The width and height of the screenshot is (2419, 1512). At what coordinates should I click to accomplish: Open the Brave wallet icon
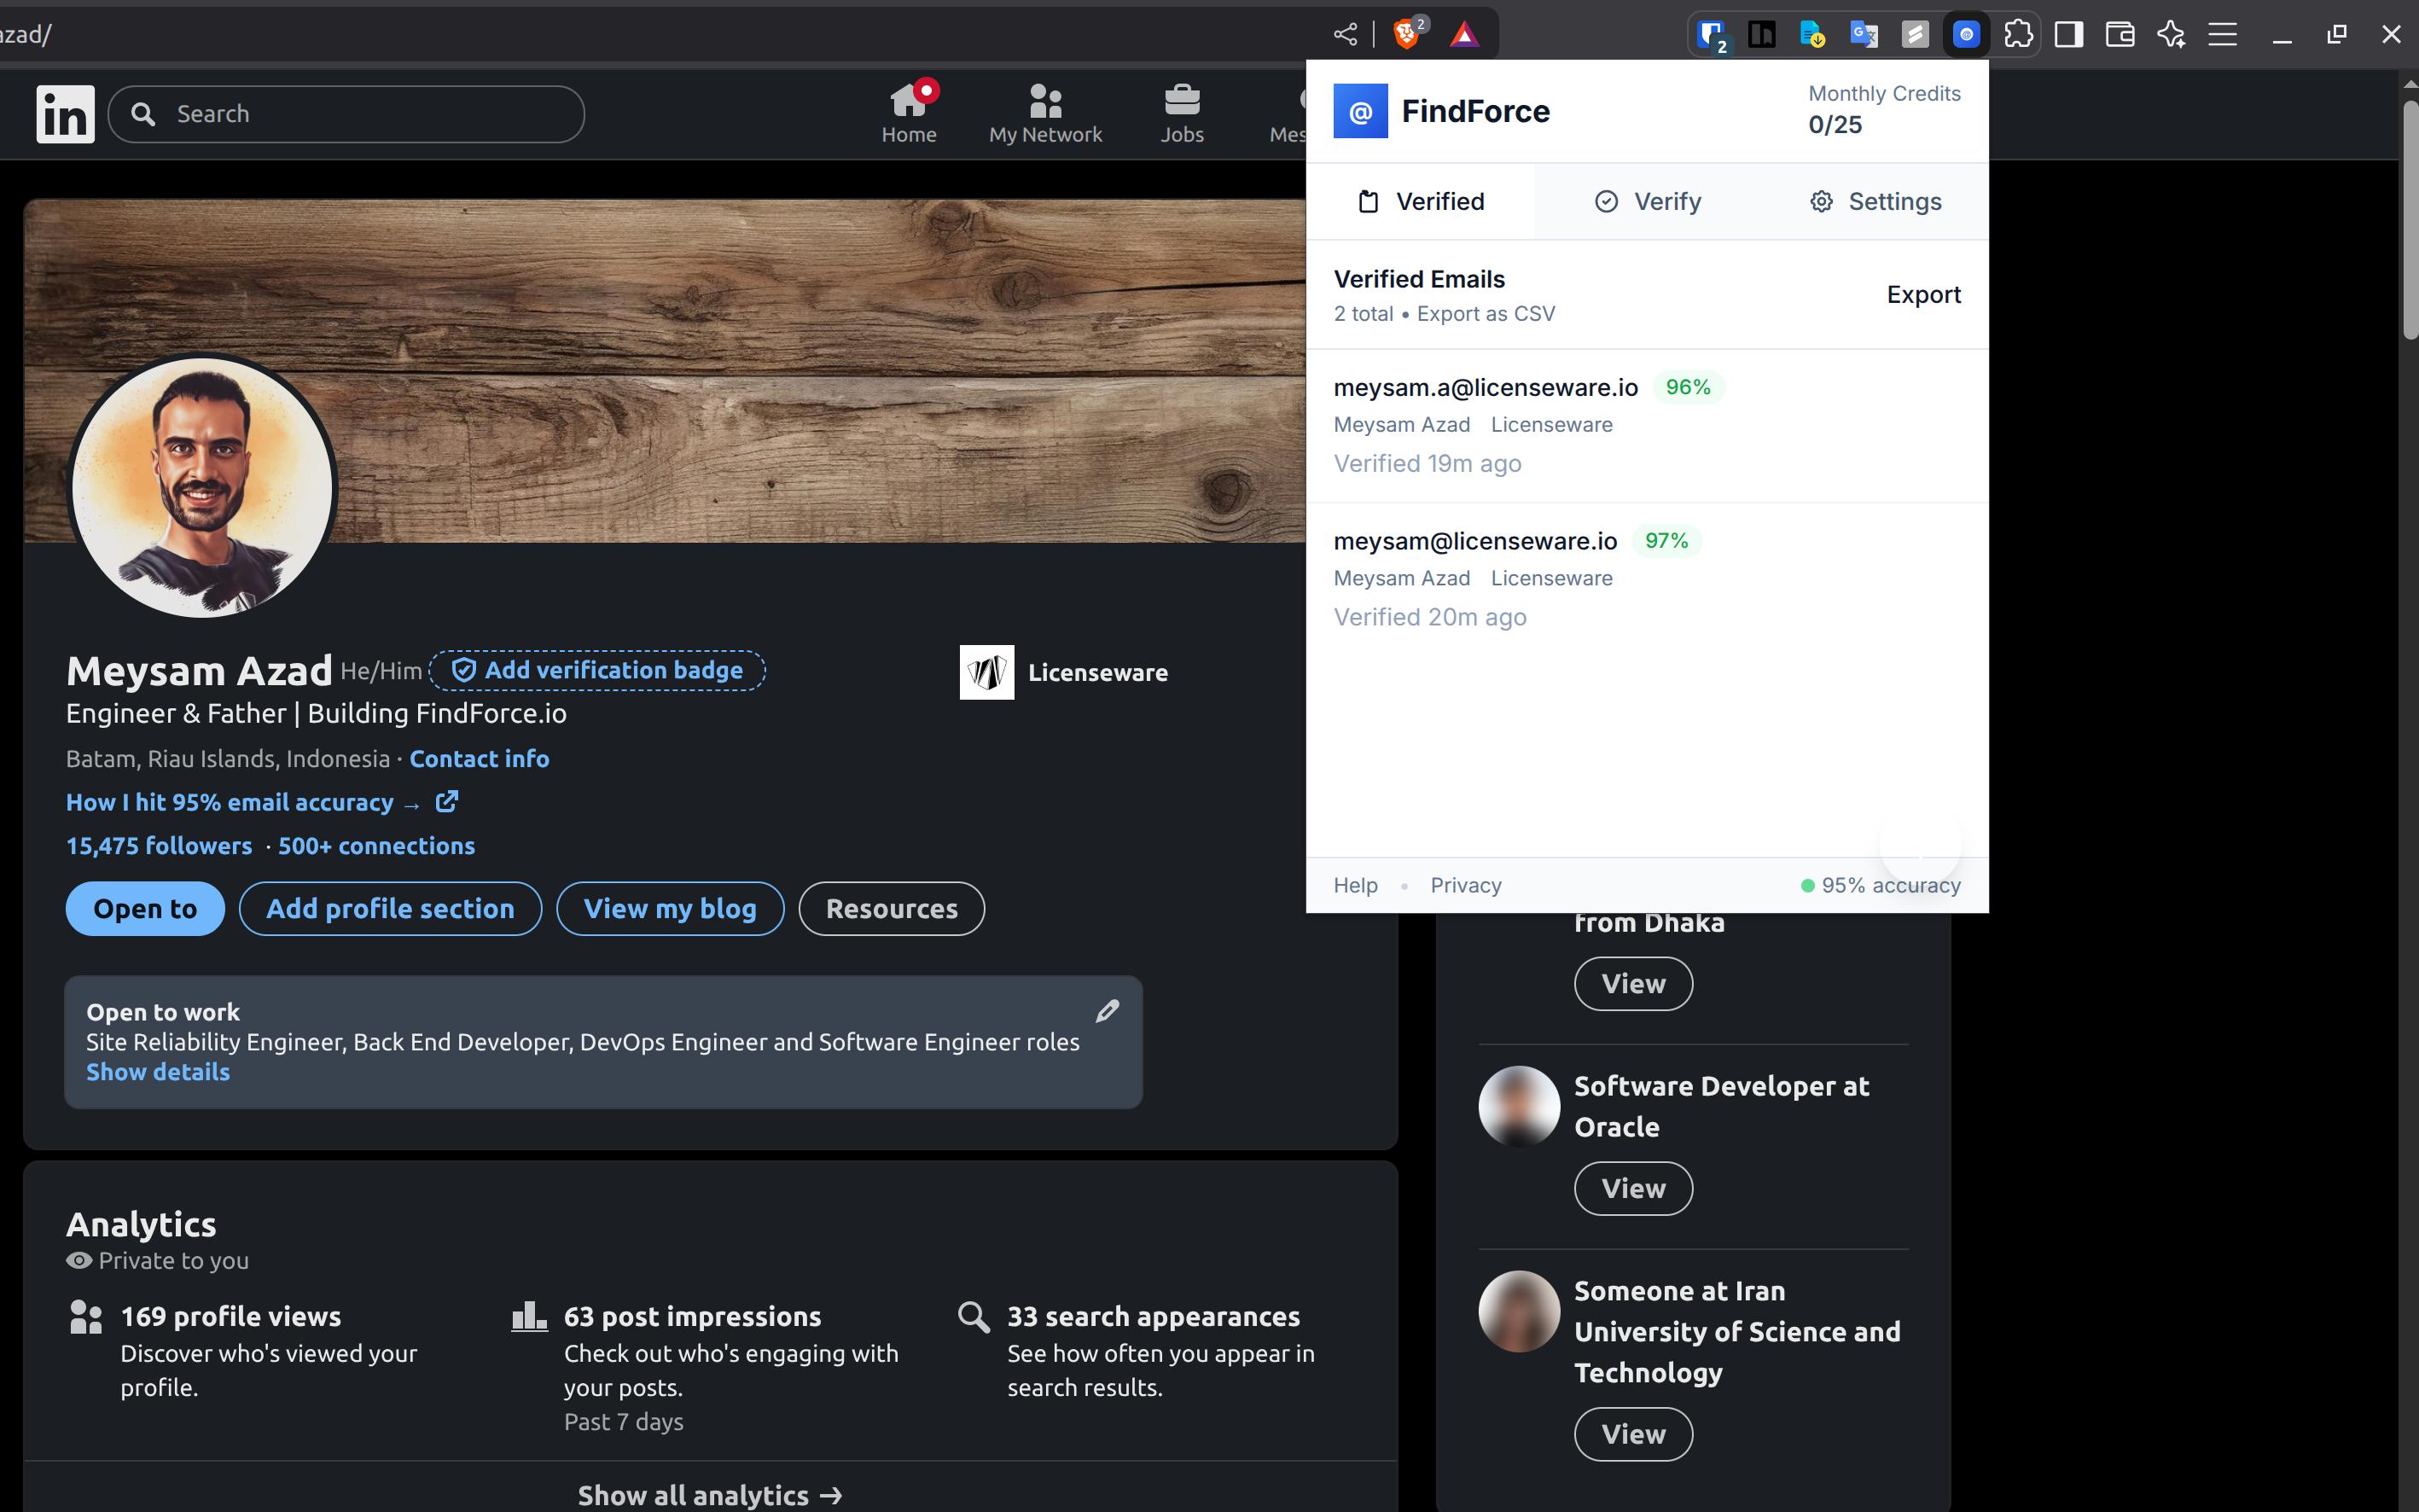[x=2120, y=35]
